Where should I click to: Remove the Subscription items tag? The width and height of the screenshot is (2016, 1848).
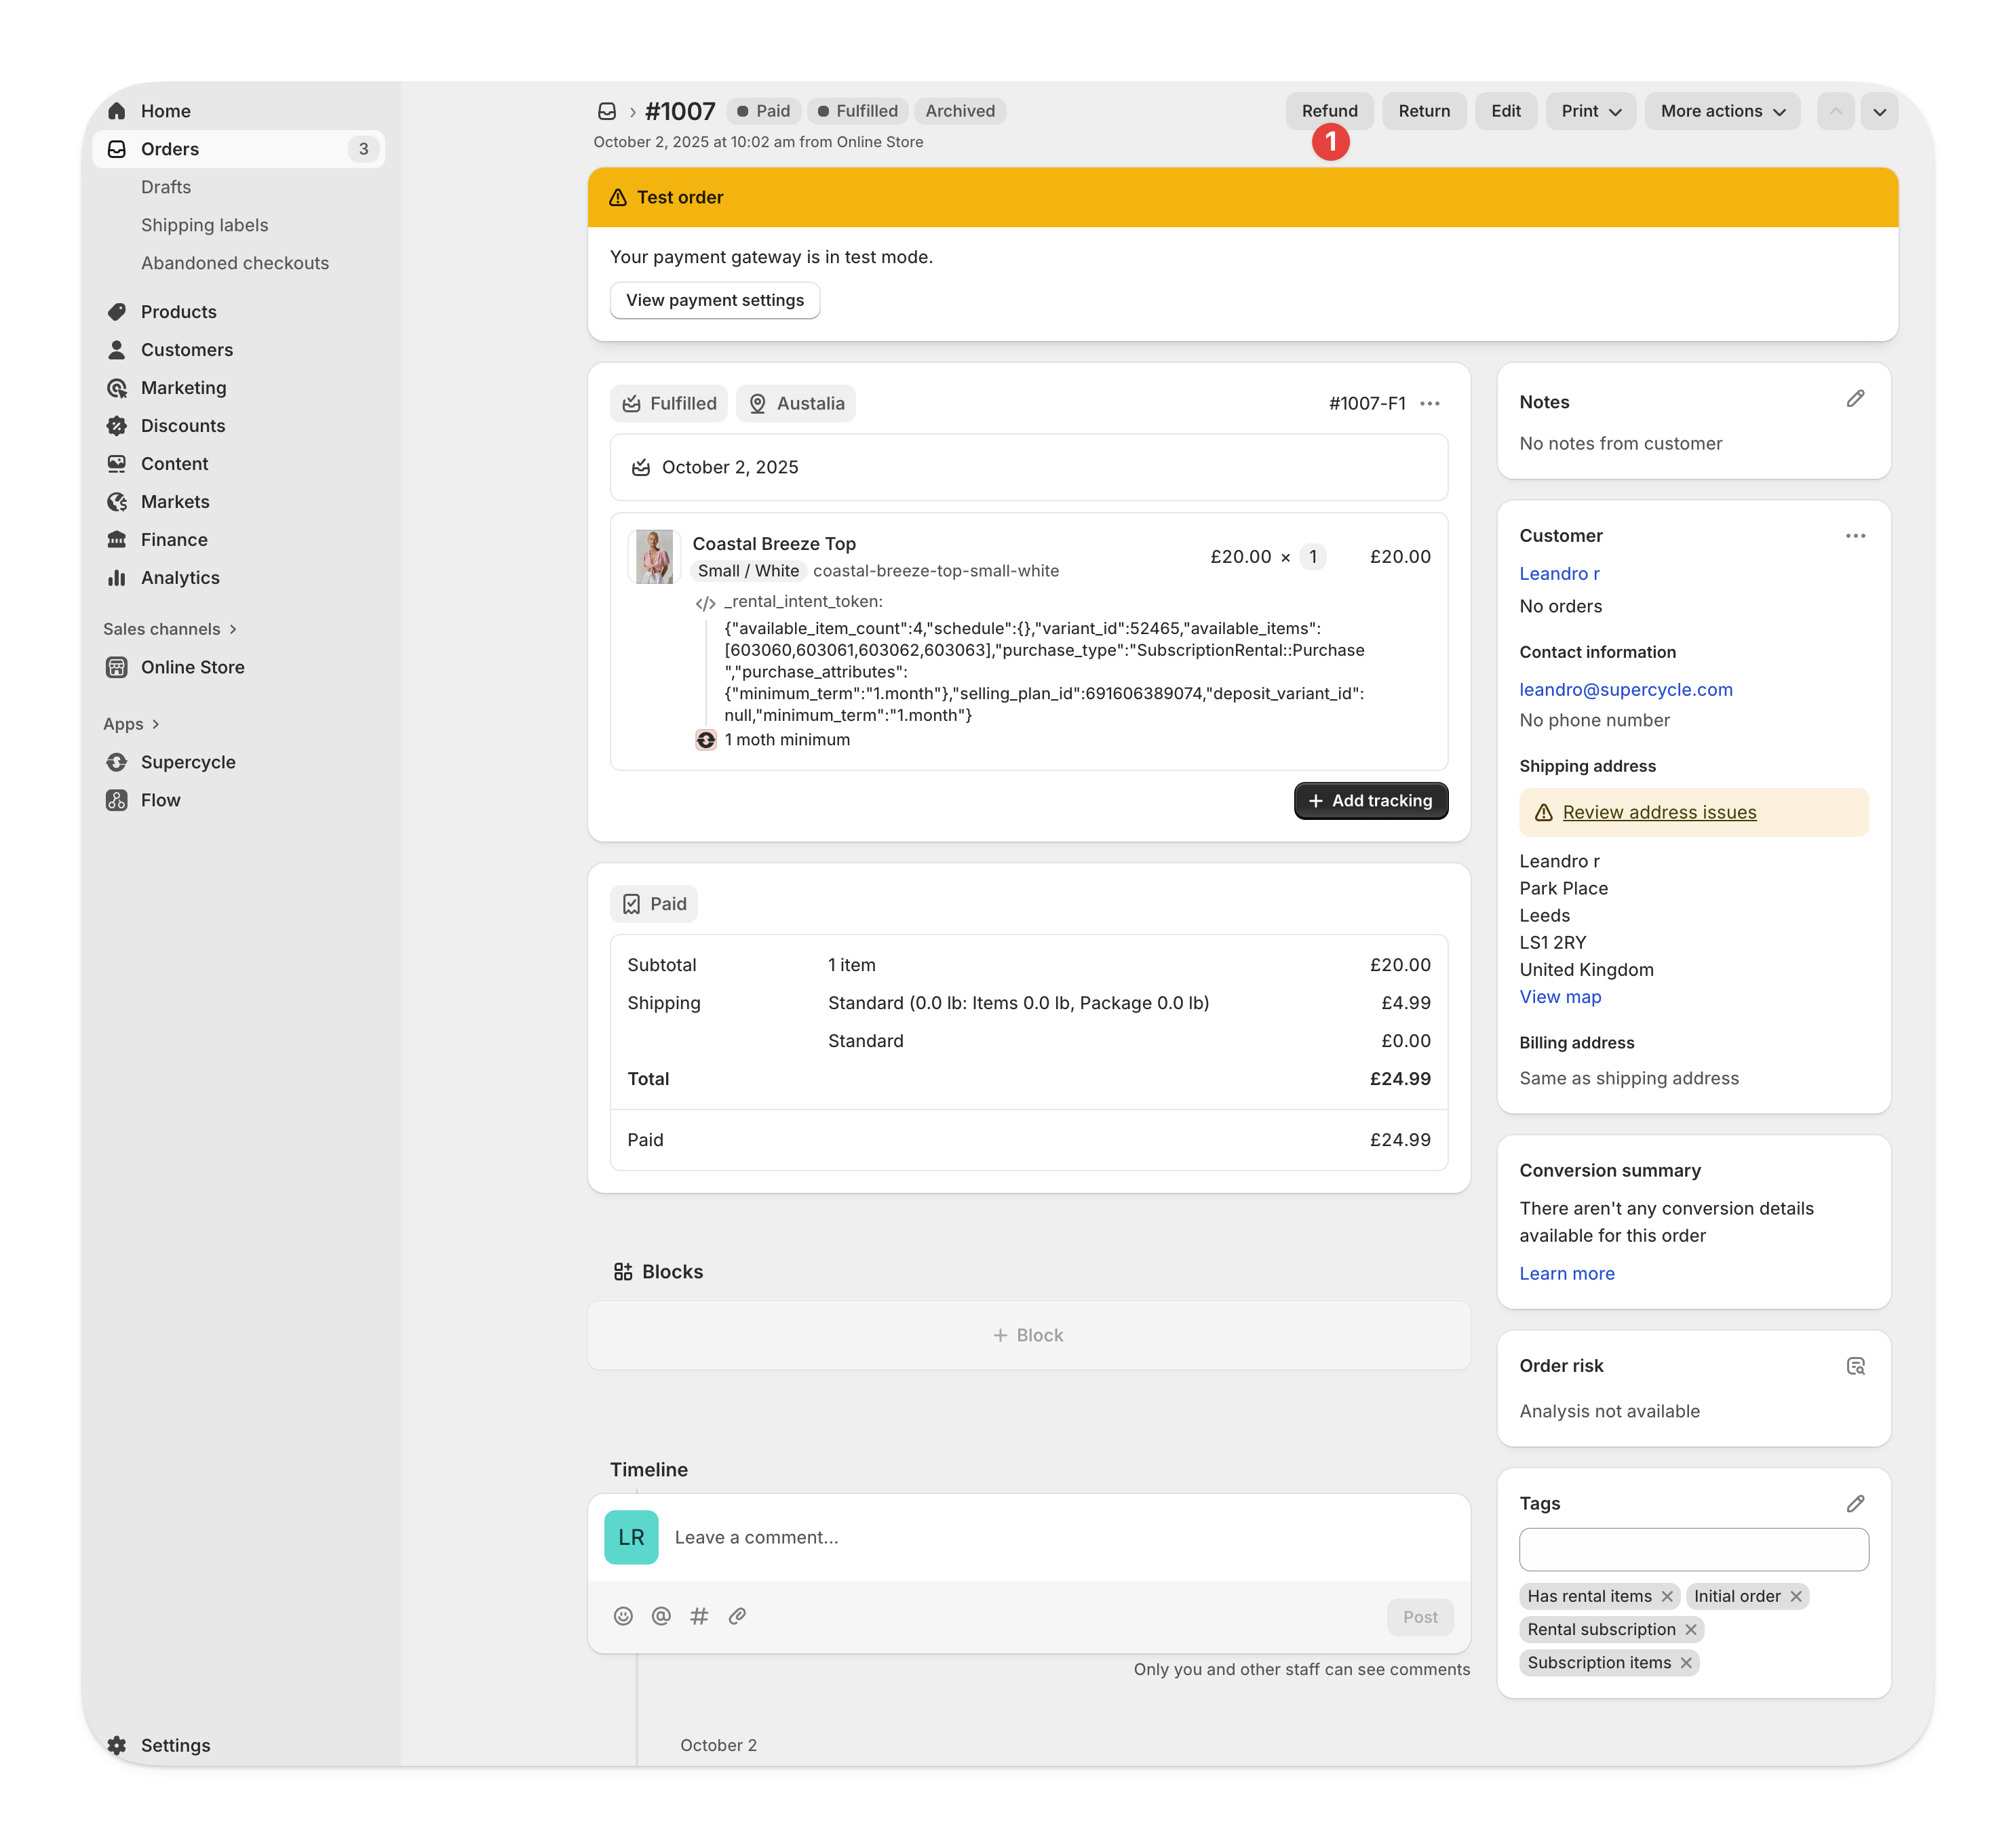coord(1686,1663)
